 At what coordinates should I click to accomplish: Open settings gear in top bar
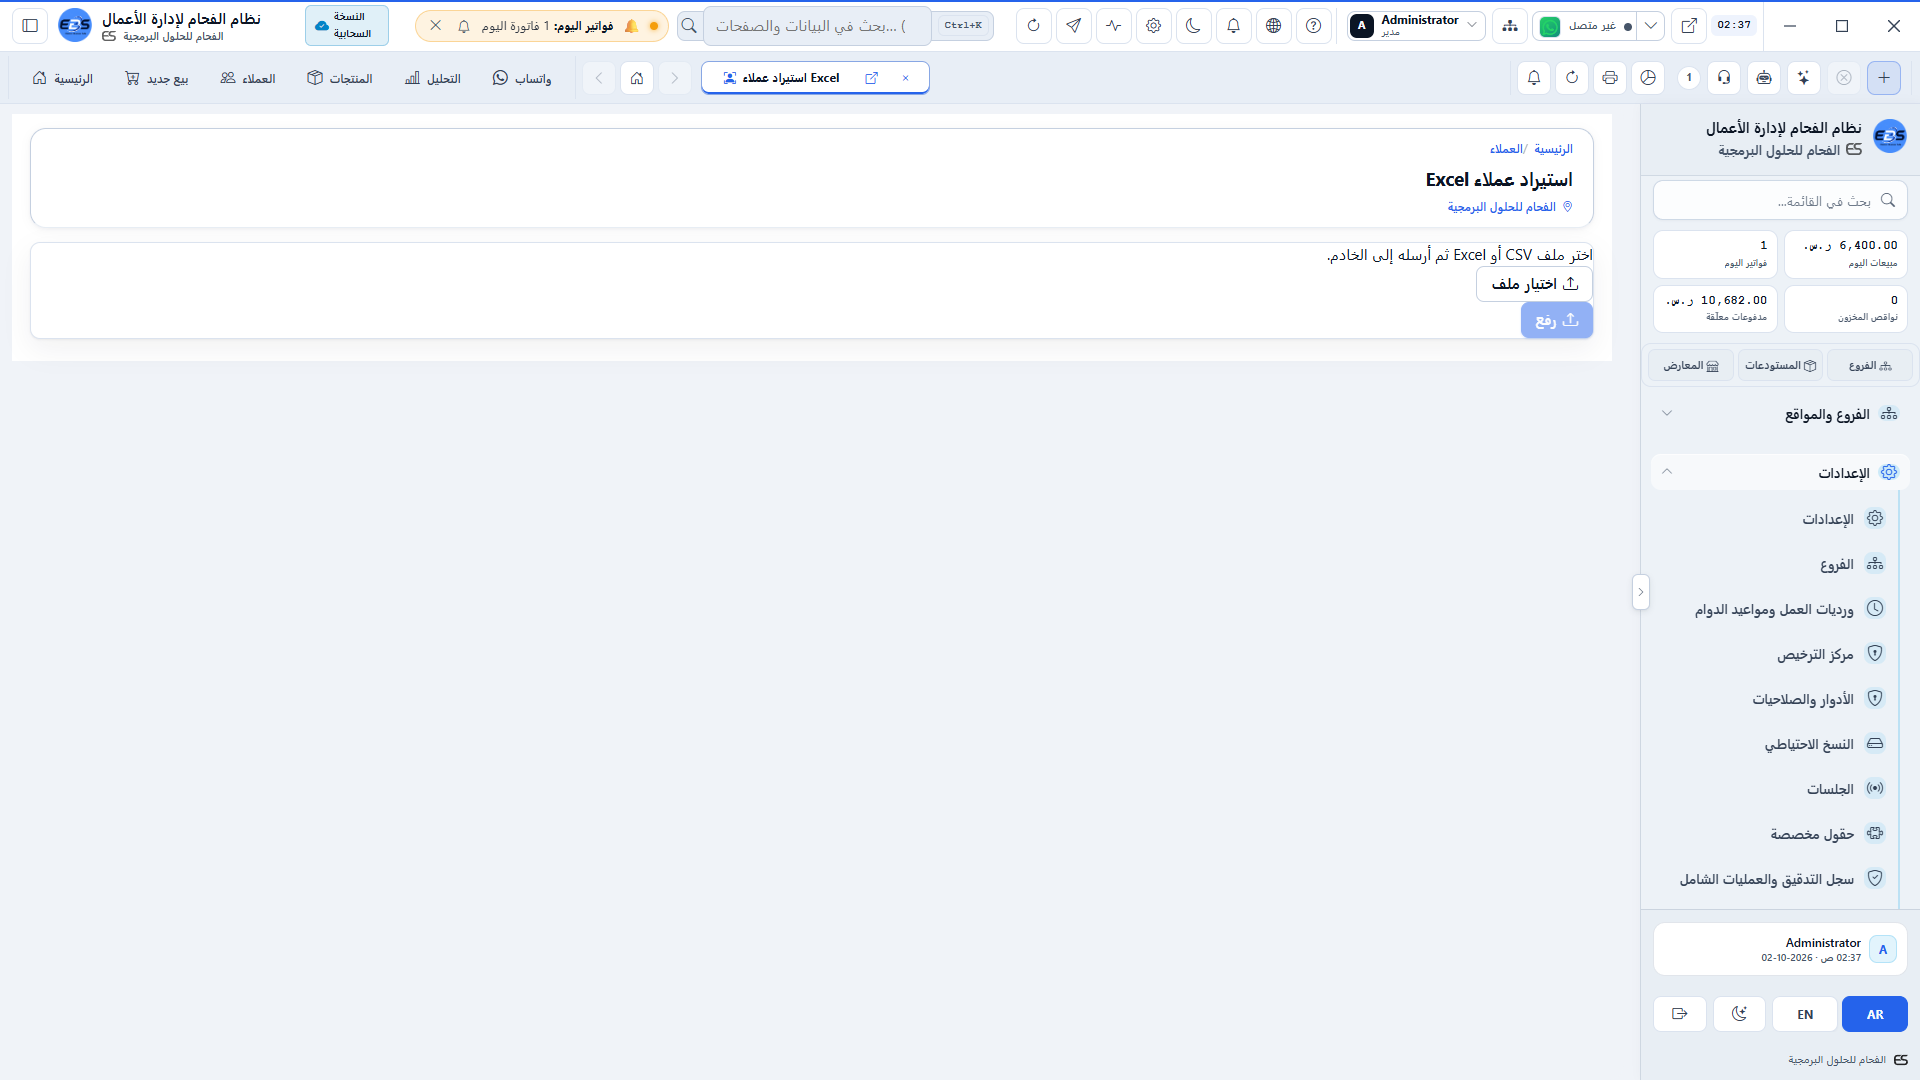pos(1154,26)
